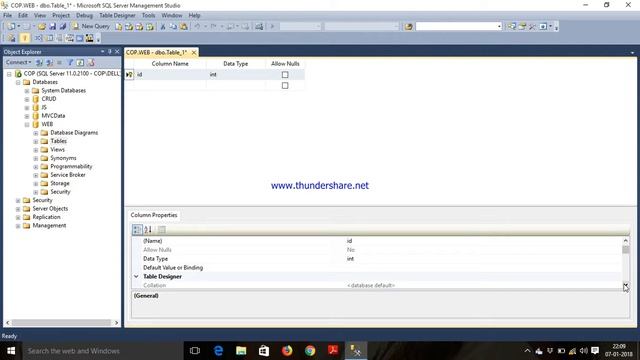The height and width of the screenshot is (360, 640).
Task: Open the search combo box dropdown in toolbar
Action: point(499,27)
